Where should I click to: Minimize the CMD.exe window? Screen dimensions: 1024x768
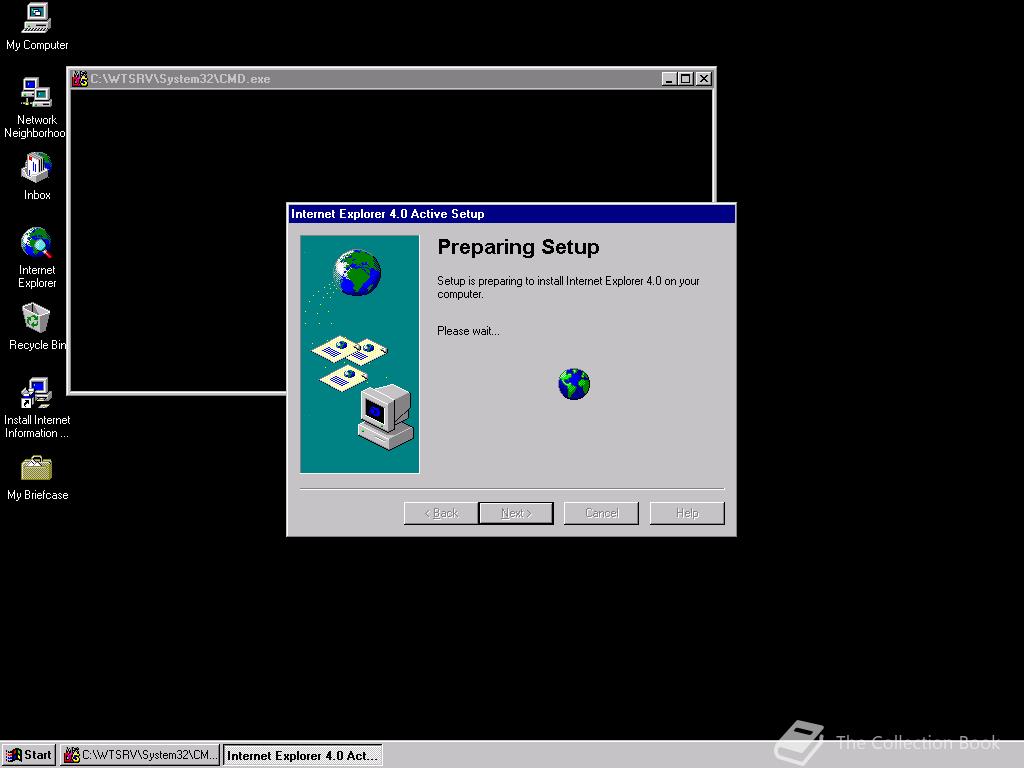[x=669, y=79]
